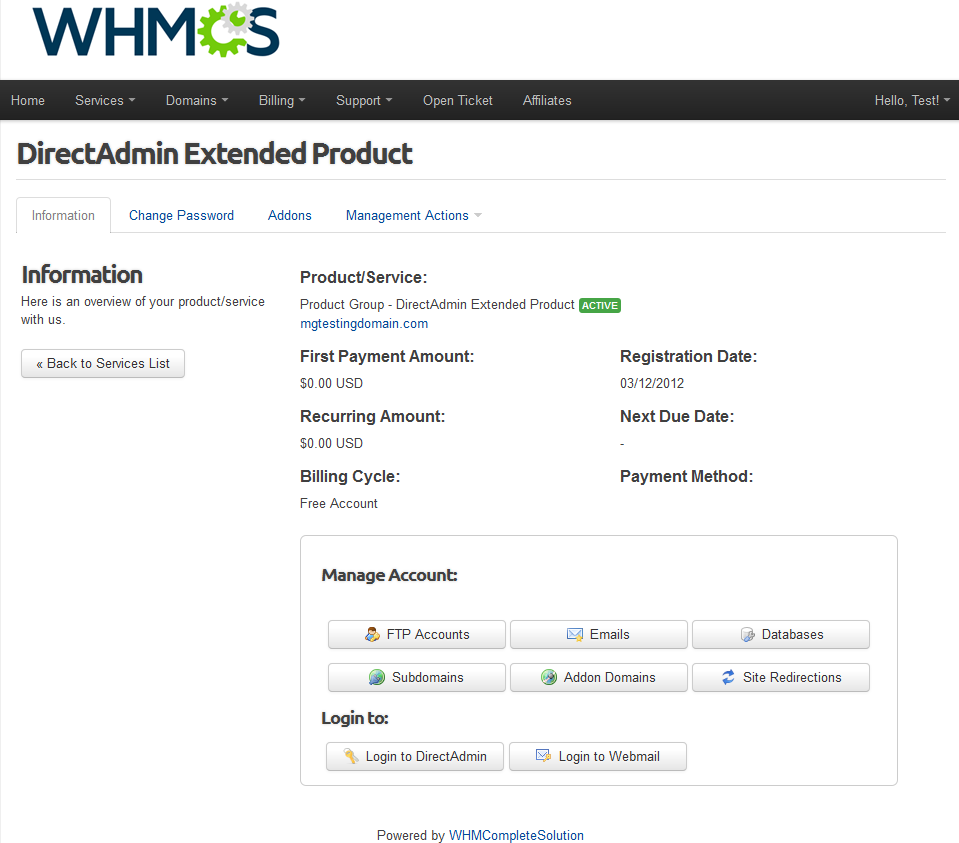Click the Subdomains globe icon
Image resolution: width=959 pixels, height=843 pixels.
(377, 678)
